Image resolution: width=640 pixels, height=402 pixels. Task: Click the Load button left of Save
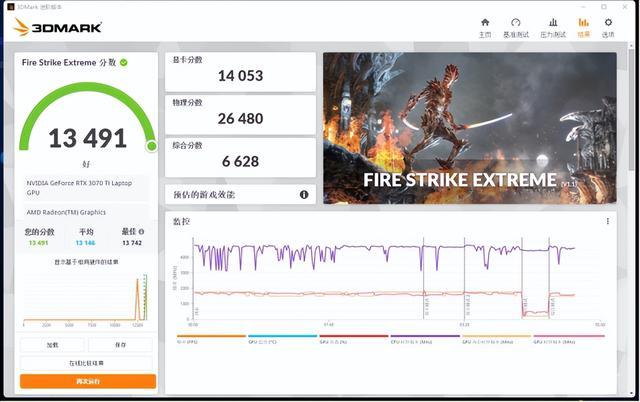pyautogui.click(x=52, y=345)
